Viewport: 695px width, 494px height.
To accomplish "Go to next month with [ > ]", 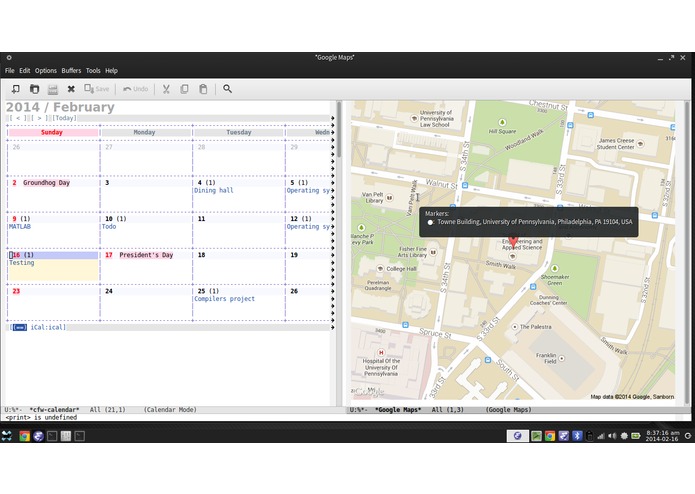I will (39, 118).
